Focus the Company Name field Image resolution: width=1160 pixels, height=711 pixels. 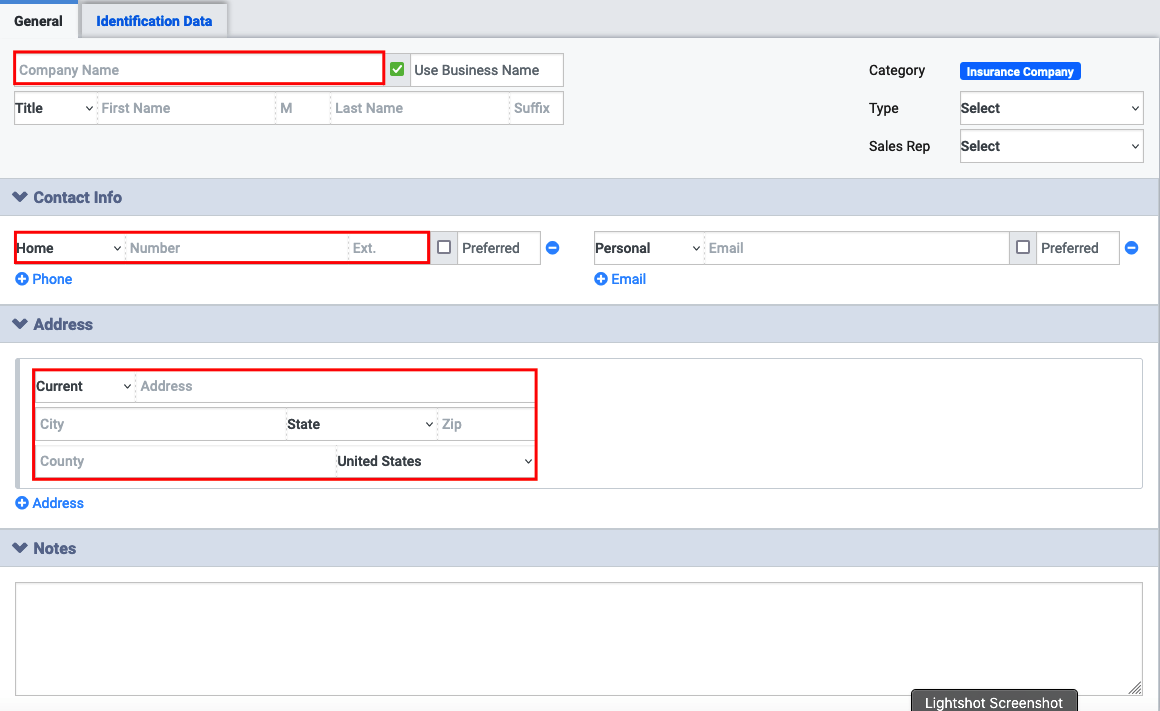click(199, 70)
